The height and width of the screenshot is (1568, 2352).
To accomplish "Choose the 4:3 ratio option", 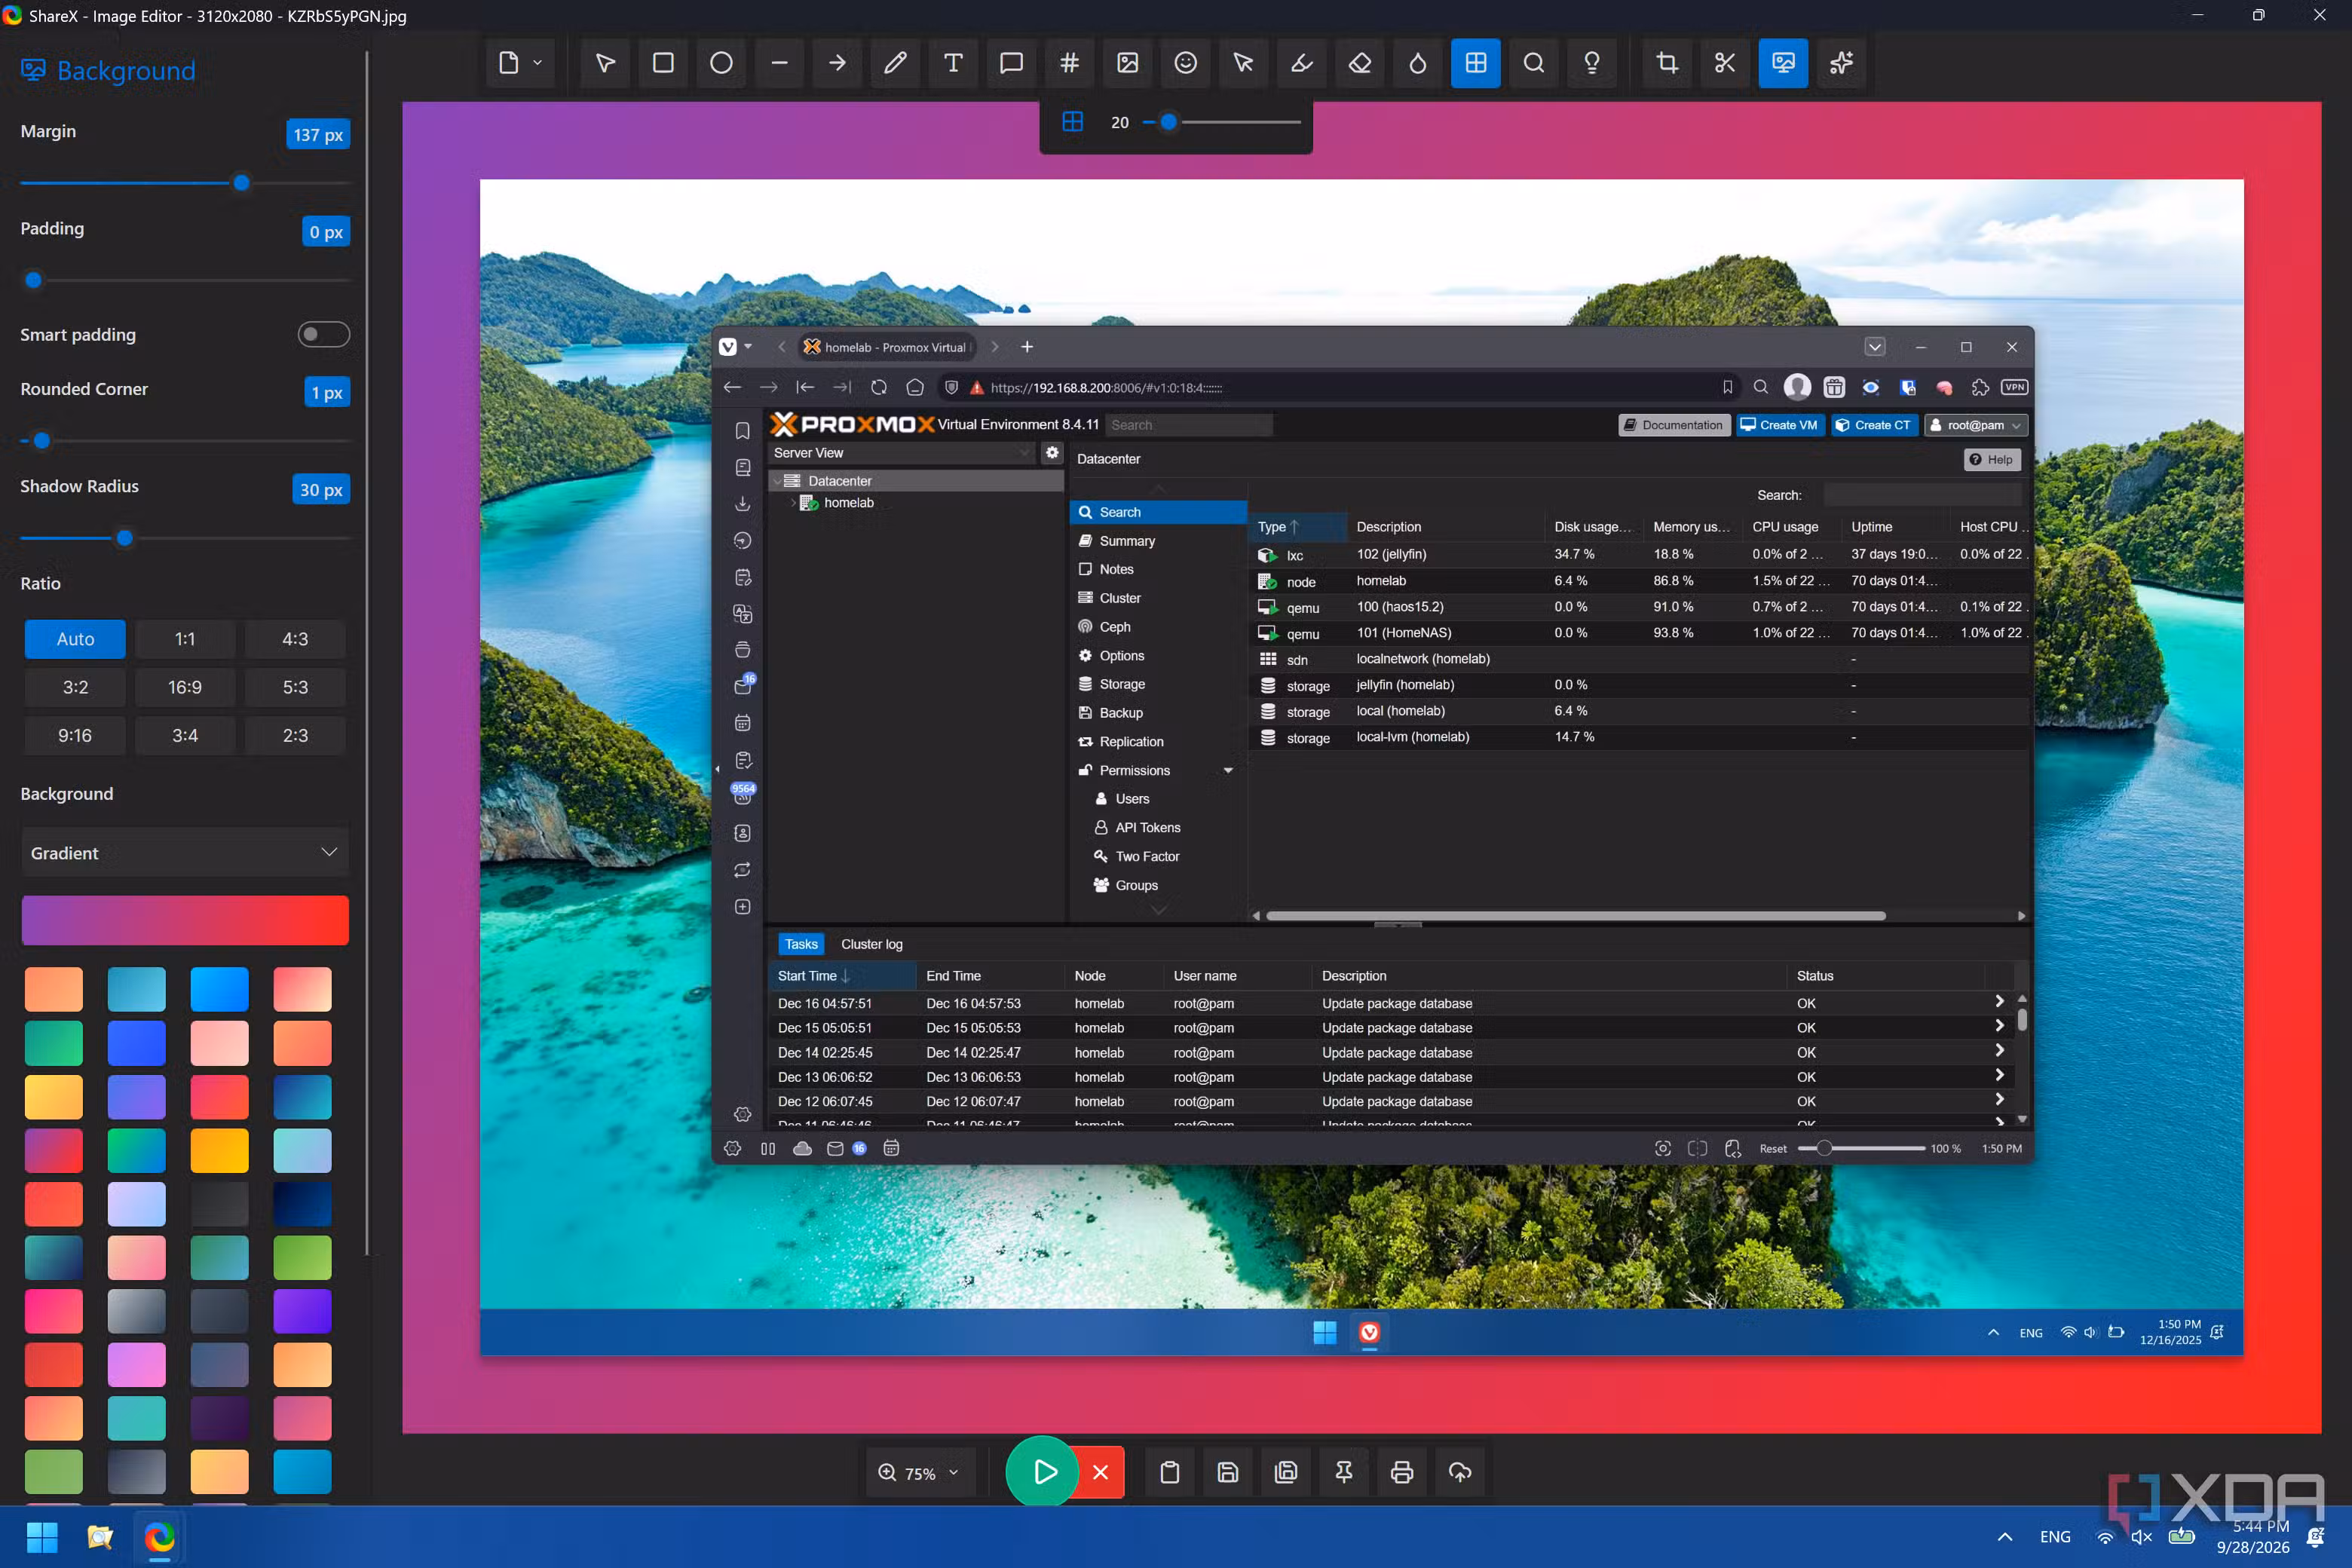I will pyautogui.click(x=295, y=639).
